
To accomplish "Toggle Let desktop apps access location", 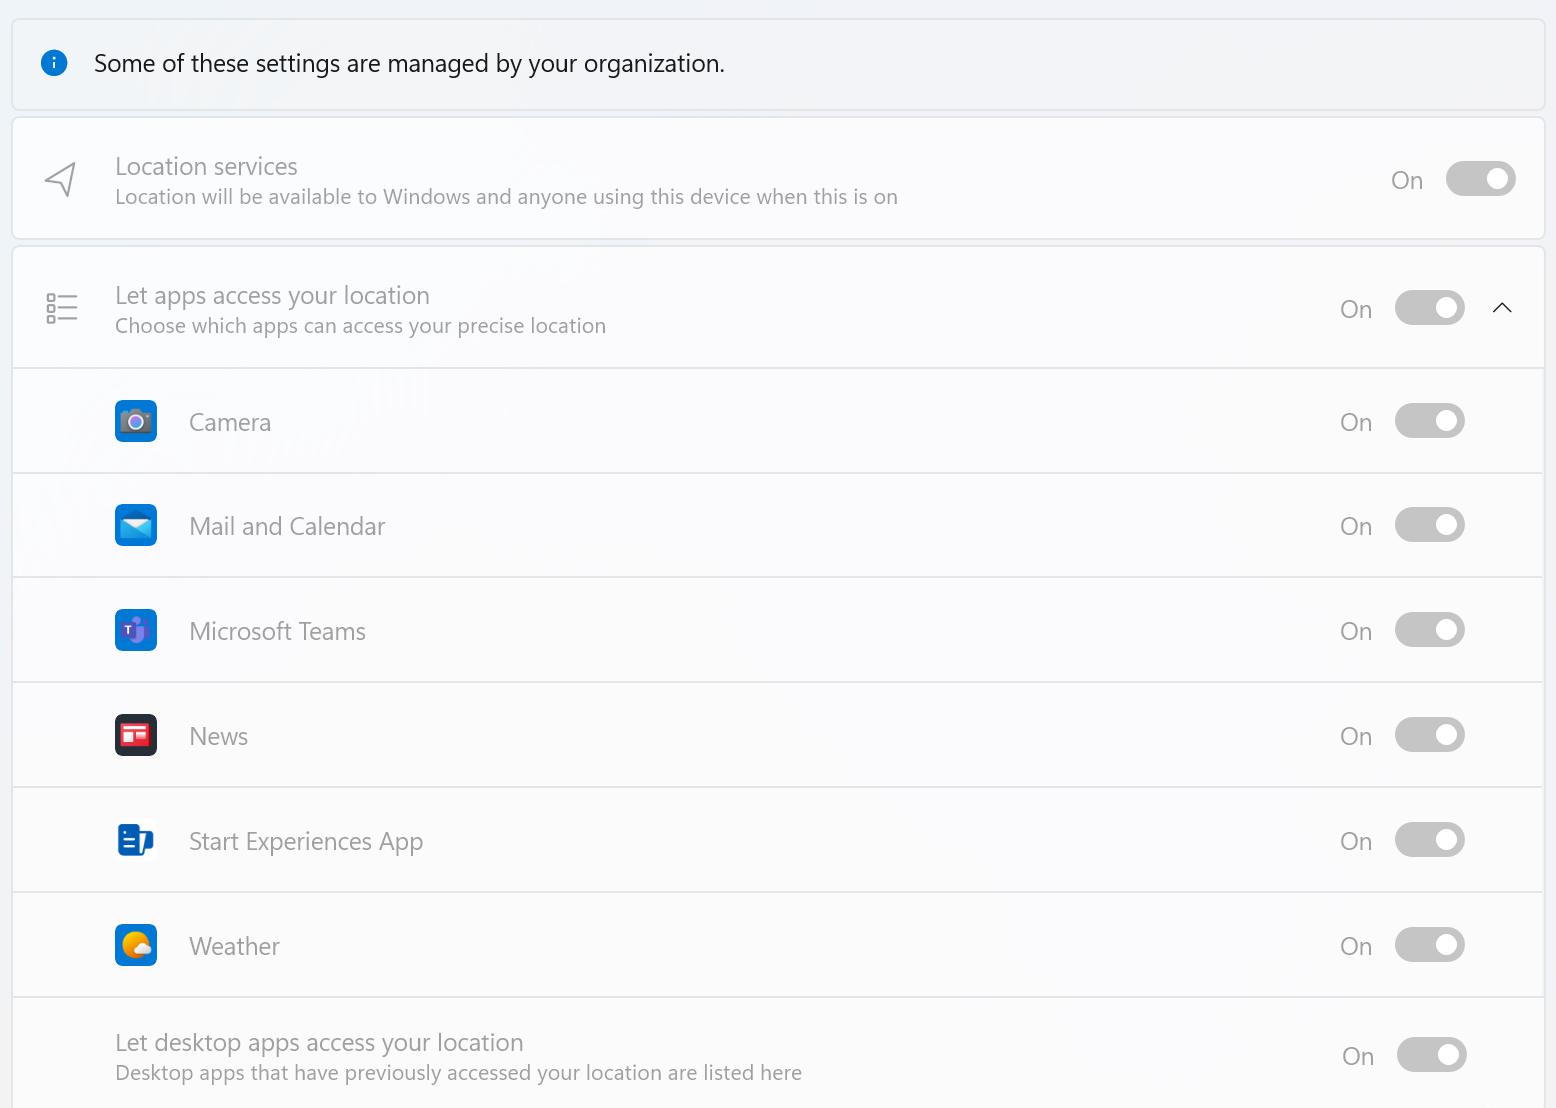I will coord(1432,1055).
